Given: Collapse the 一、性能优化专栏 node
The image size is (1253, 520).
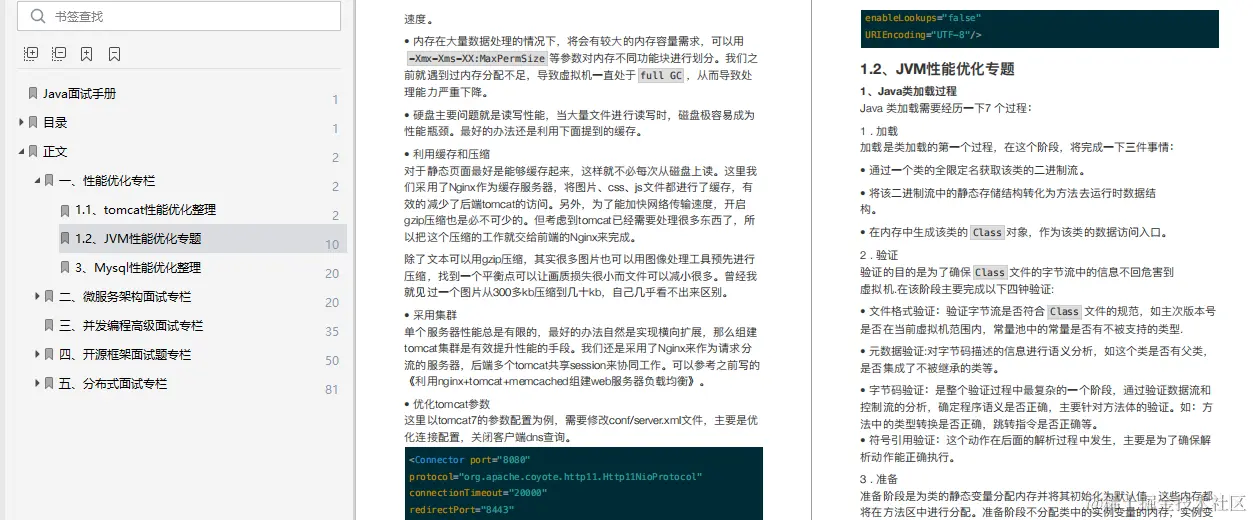Looking at the screenshot, I should (37, 180).
